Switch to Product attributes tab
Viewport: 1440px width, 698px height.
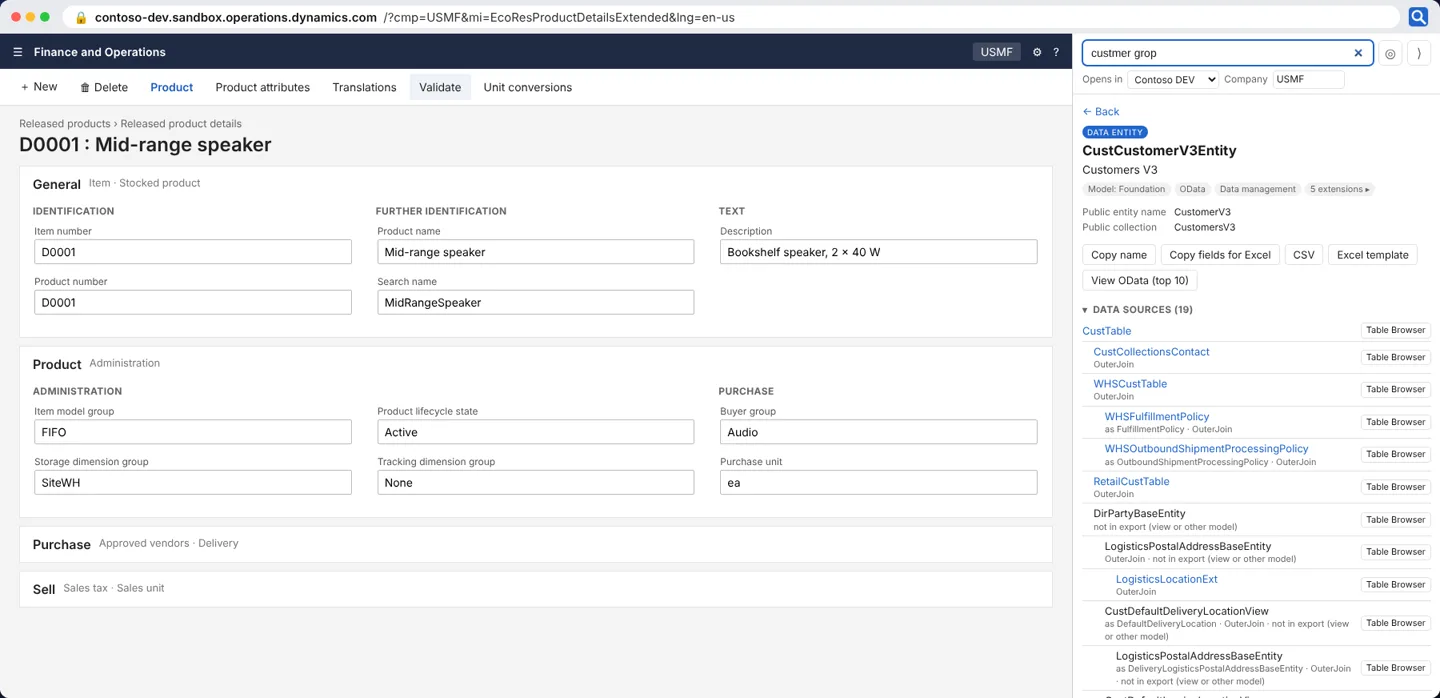[263, 87]
